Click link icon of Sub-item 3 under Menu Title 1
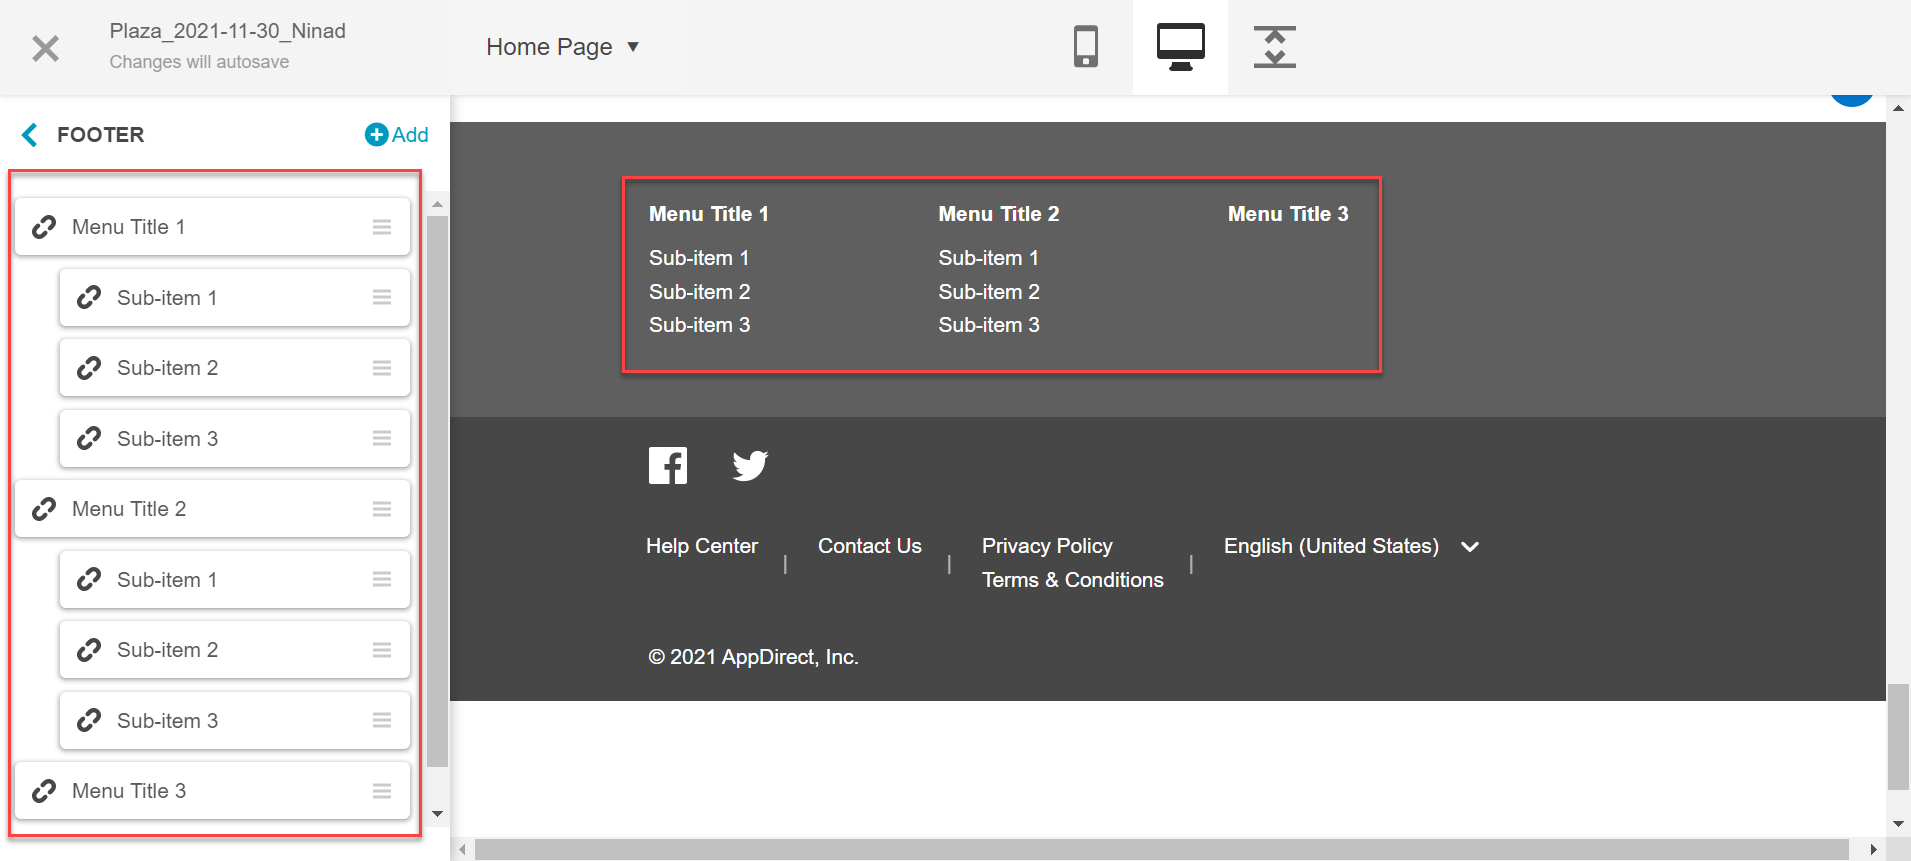1911x861 pixels. point(89,438)
